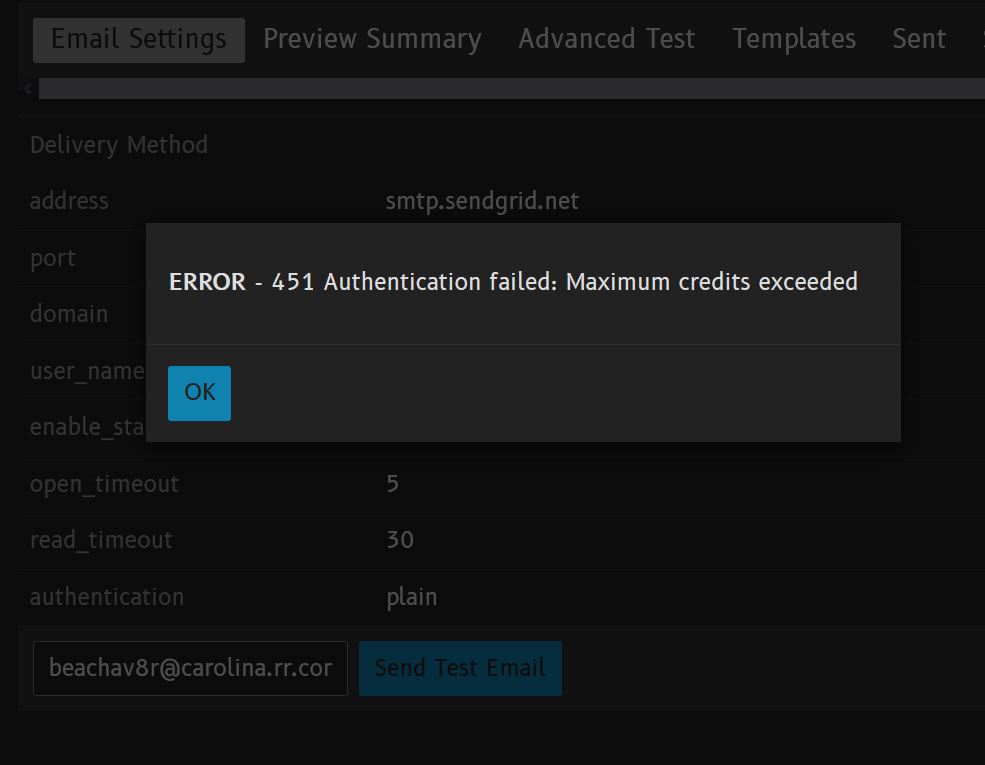This screenshot has height=765, width=985.
Task: Select the Templates tab
Action: coord(794,40)
